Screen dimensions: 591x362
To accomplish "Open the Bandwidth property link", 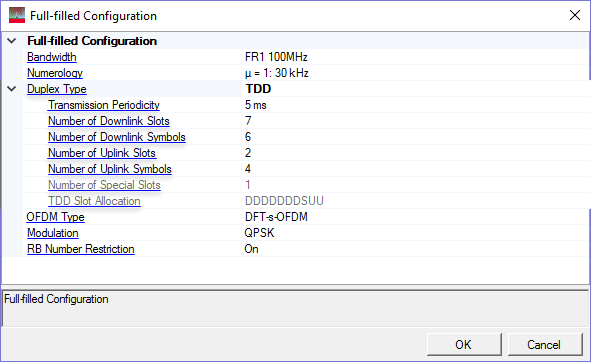I will (x=52, y=57).
